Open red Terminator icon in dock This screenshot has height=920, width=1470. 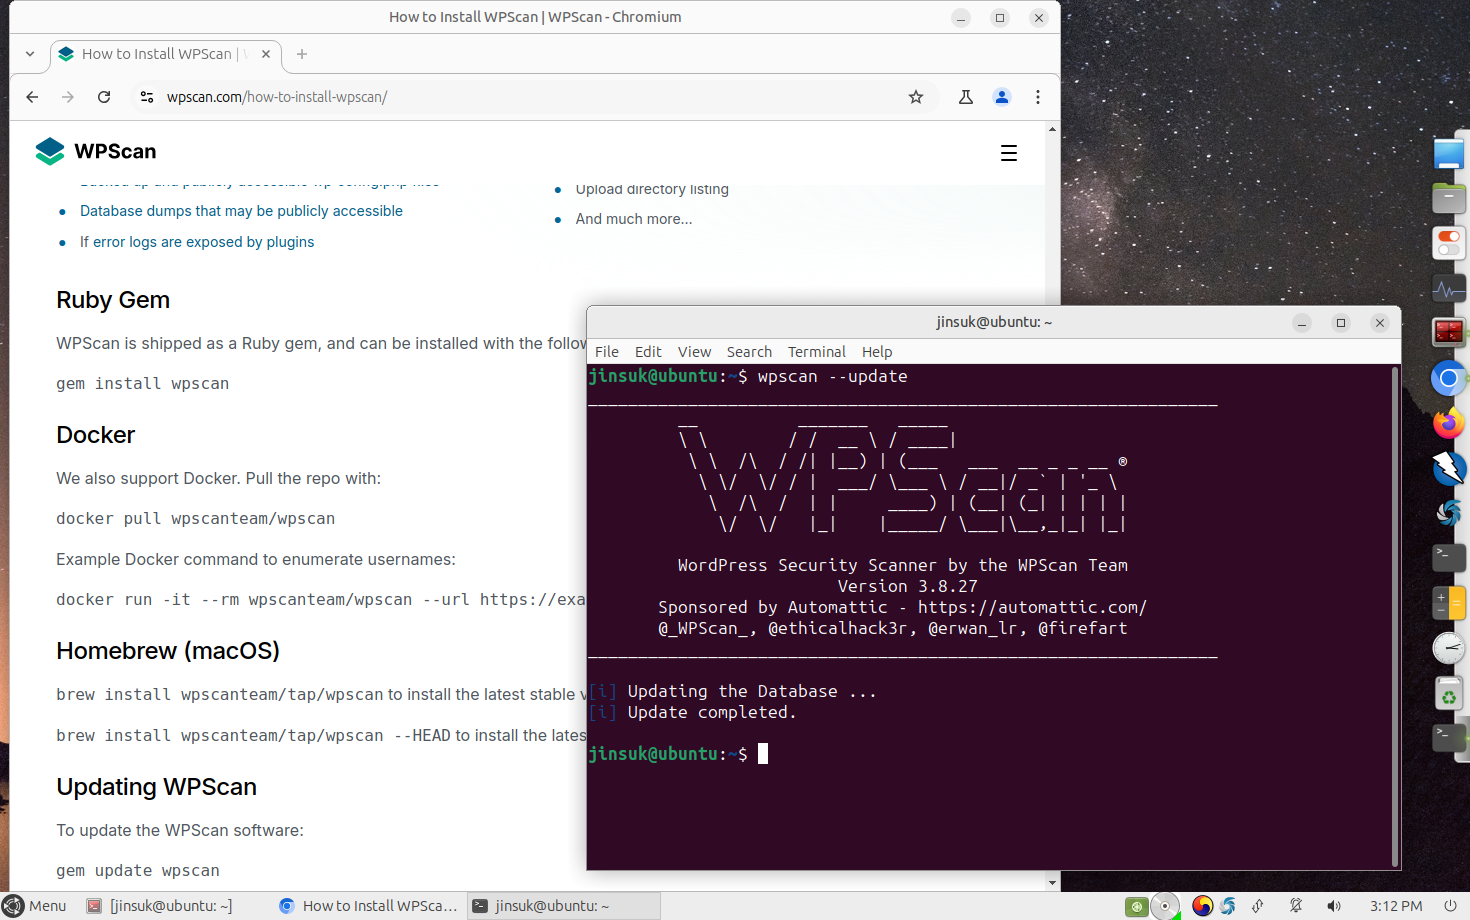click(x=1448, y=332)
